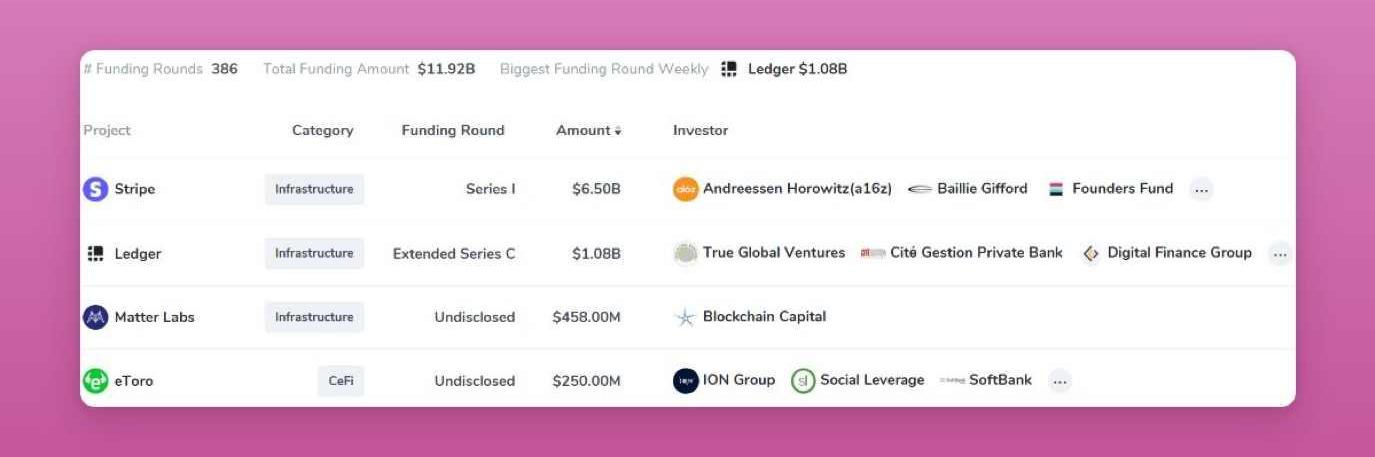Click the ION Group dark logo
This screenshot has height=457, width=1375.
pyautogui.click(x=685, y=381)
